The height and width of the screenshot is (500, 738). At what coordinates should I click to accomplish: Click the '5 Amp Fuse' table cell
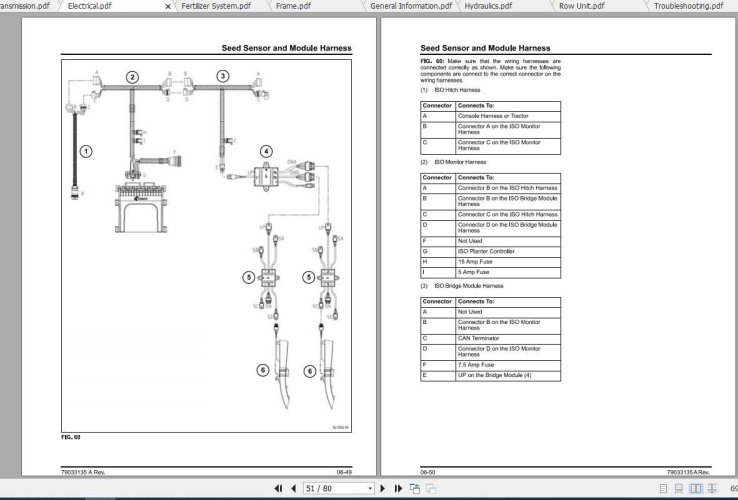pyautogui.click(x=508, y=272)
